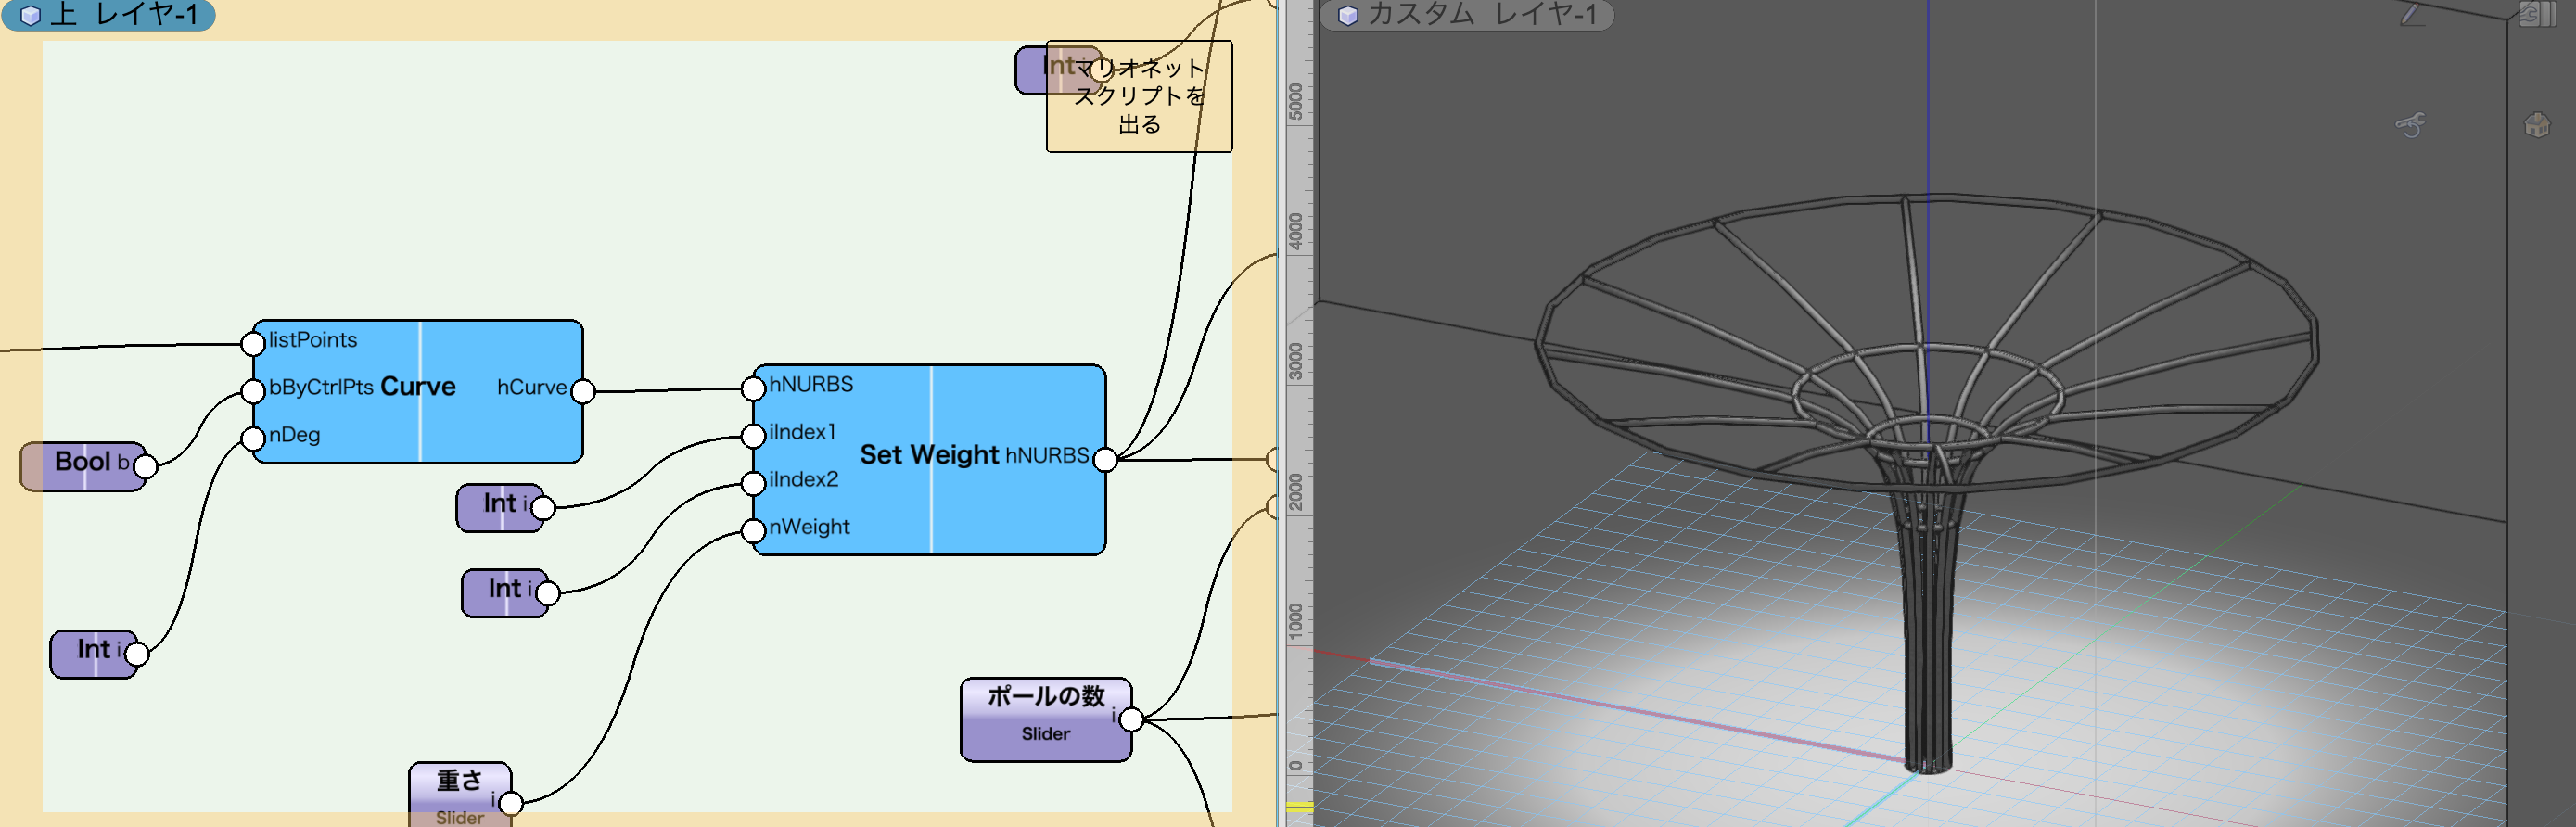This screenshot has height=827, width=2576.
Task: Click the pencil edit icon in 3D view
Action: tap(2411, 15)
